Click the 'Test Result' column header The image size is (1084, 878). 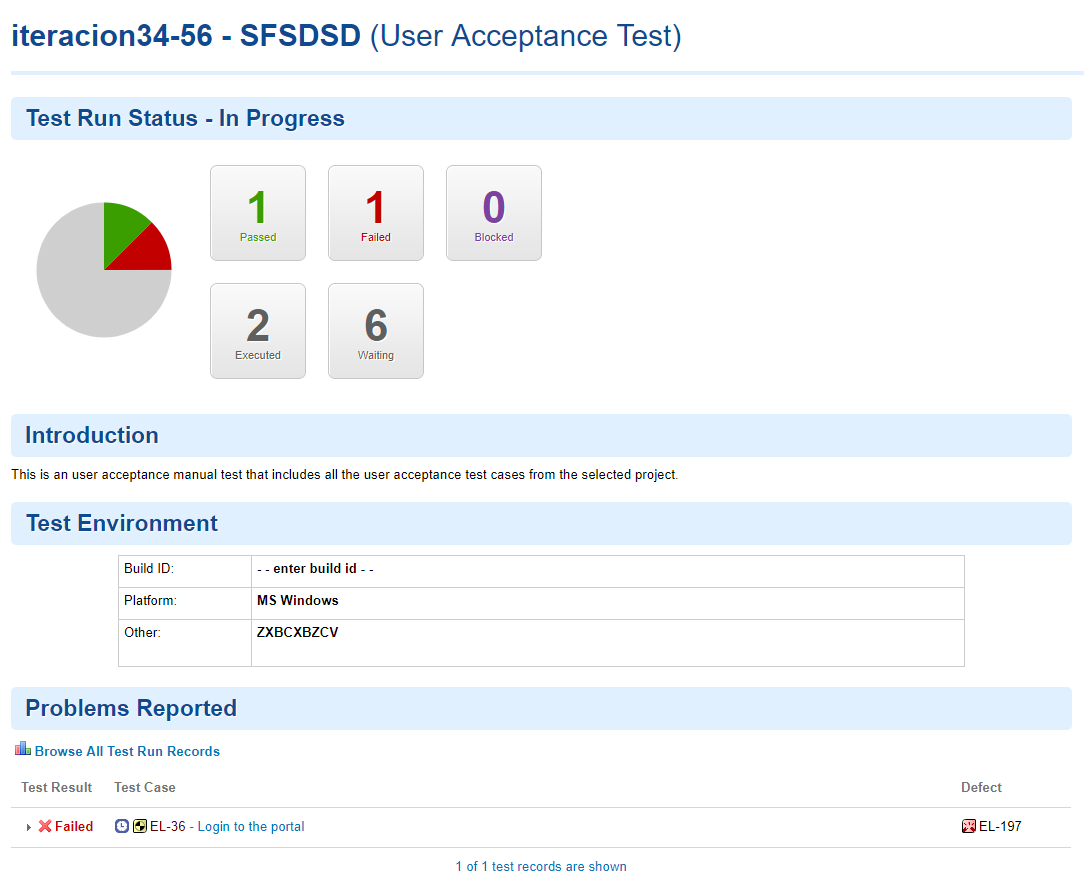coord(57,787)
